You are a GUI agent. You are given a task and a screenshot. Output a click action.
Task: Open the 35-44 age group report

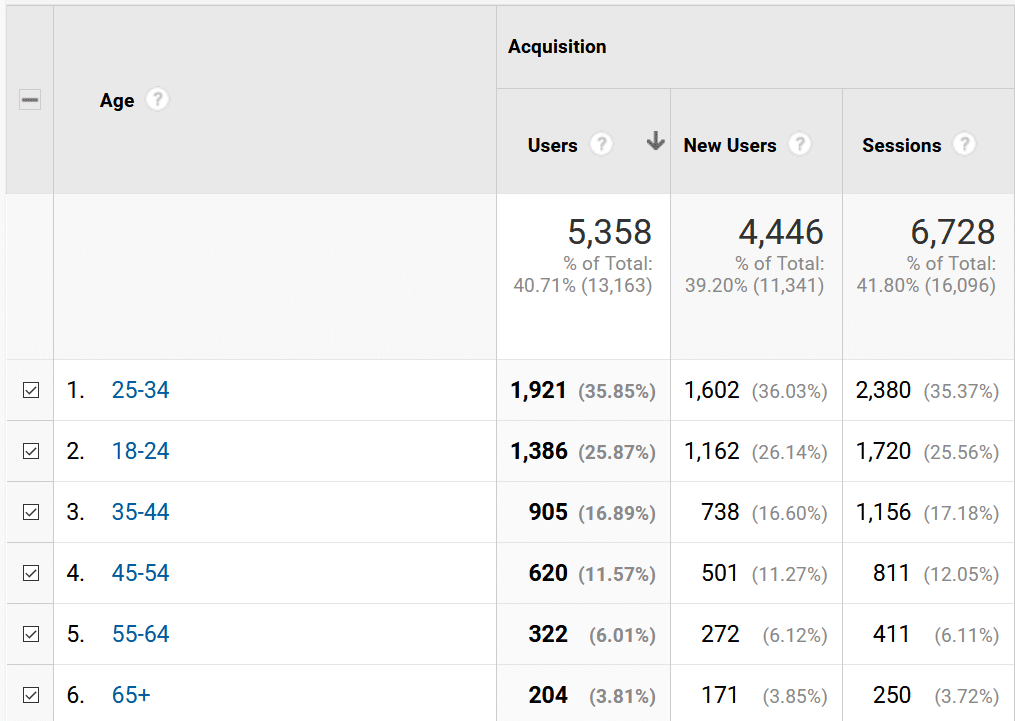pyautogui.click(x=140, y=512)
